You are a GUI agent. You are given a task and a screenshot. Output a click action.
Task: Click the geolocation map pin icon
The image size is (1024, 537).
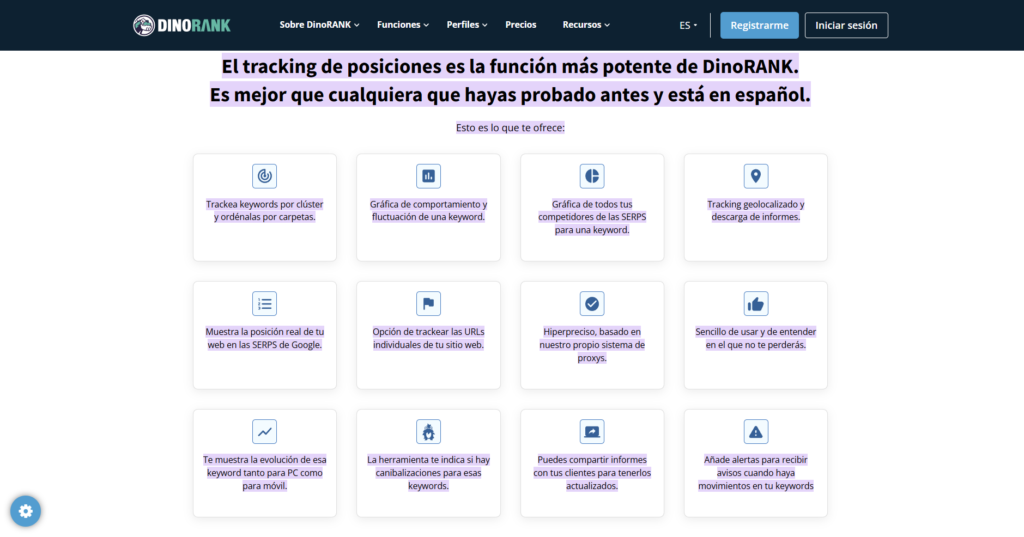[756, 176]
